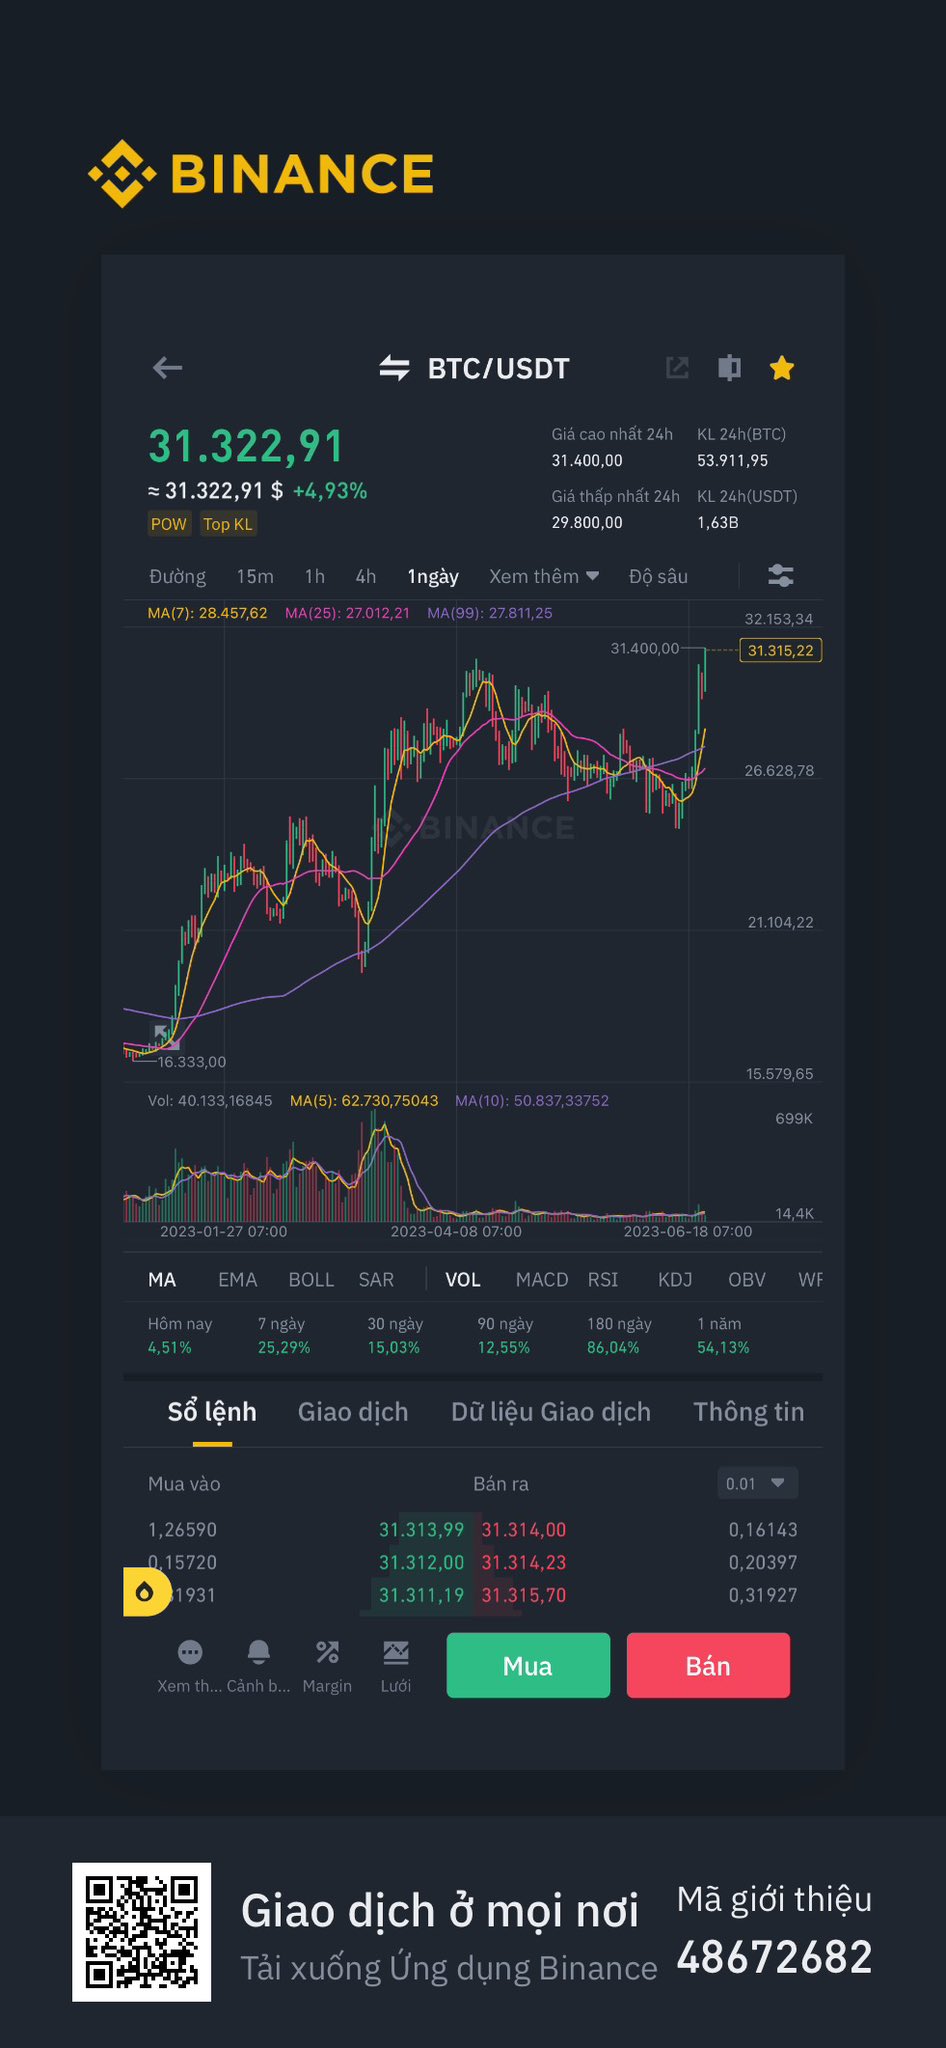Tap the red Bán button
The height and width of the screenshot is (2048, 946).
point(708,1665)
